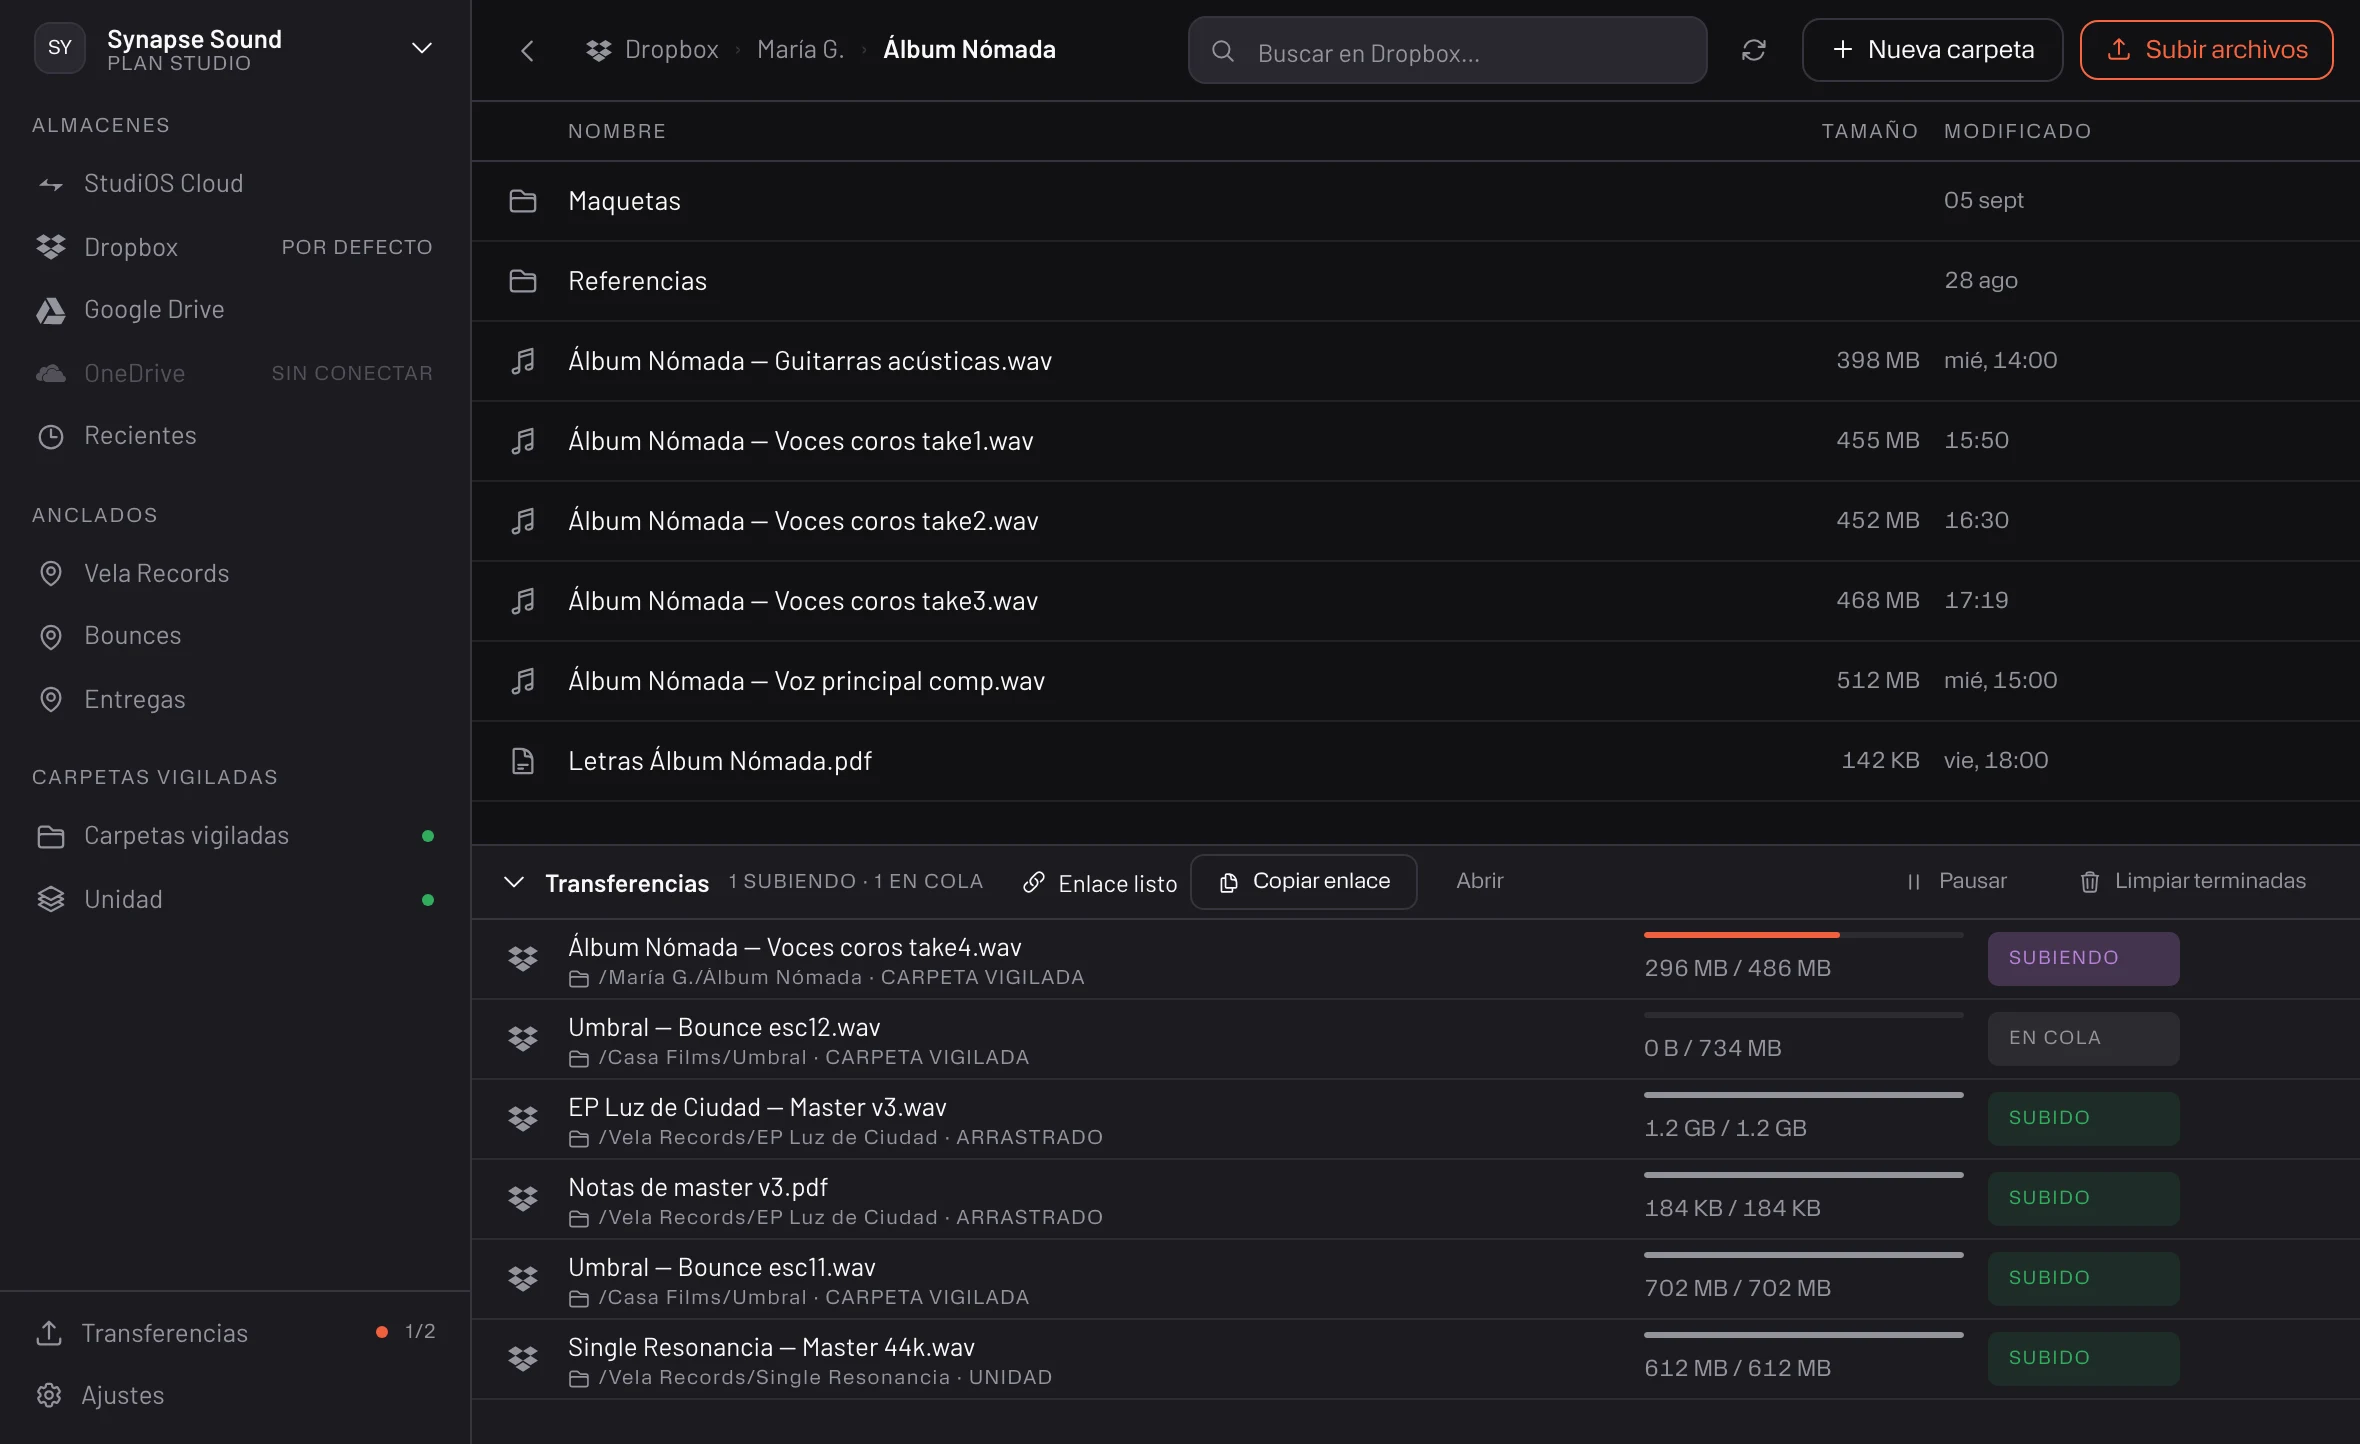This screenshot has width=2360, height=1444.
Task: Open StudiOS Cloud storage
Action: point(235,184)
